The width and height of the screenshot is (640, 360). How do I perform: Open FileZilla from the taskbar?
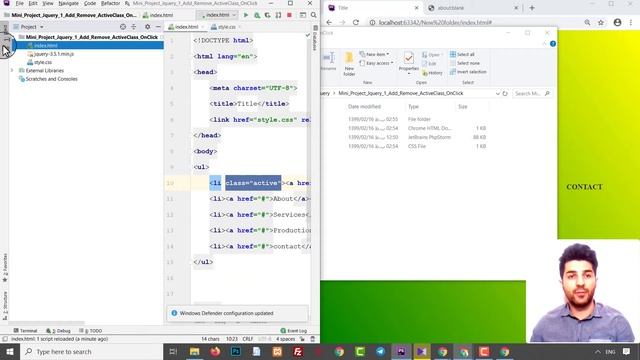(298, 351)
